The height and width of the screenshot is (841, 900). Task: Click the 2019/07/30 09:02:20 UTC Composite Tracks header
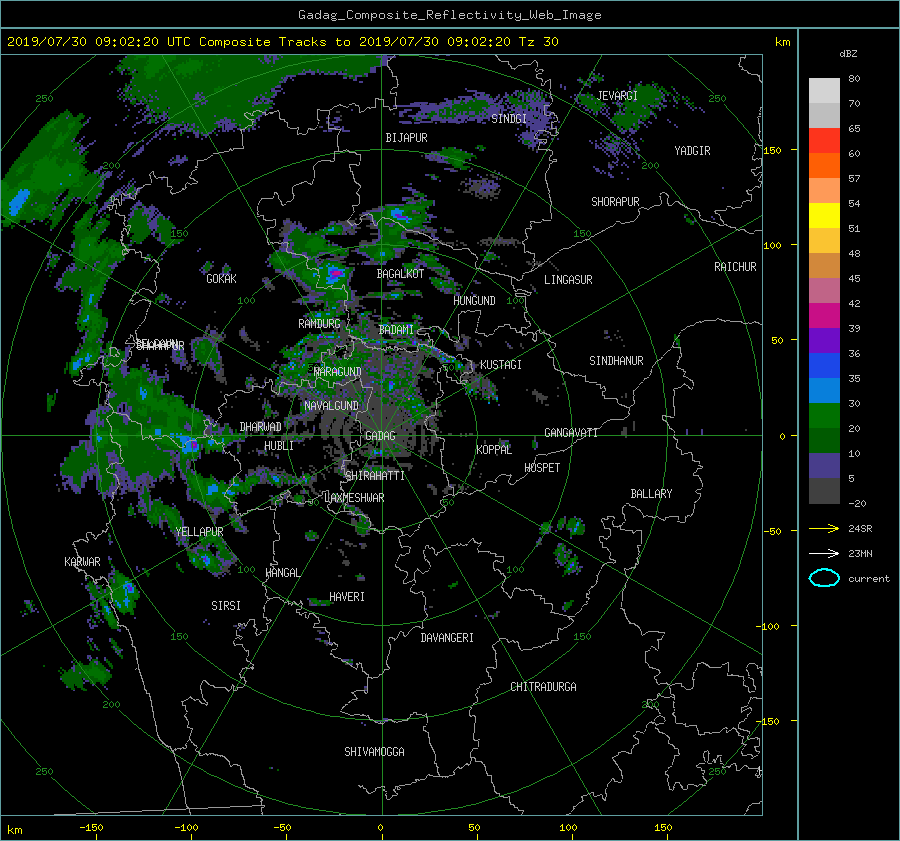(282, 41)
